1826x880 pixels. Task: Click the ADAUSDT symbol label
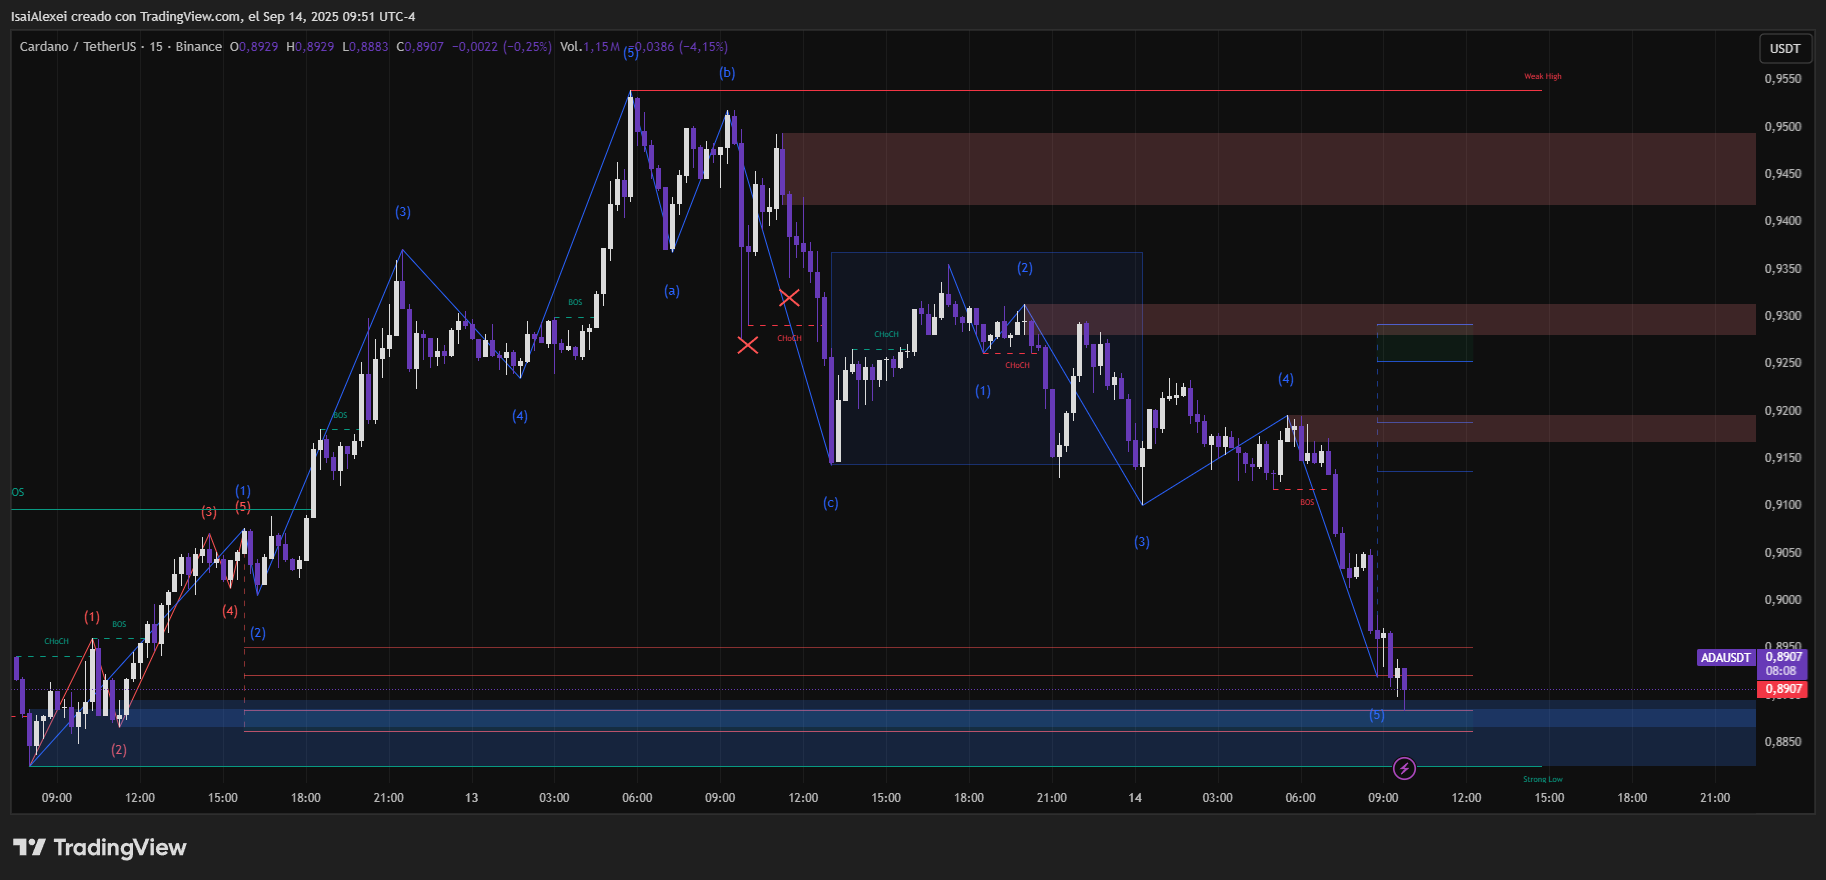[x=1725, y=658]
